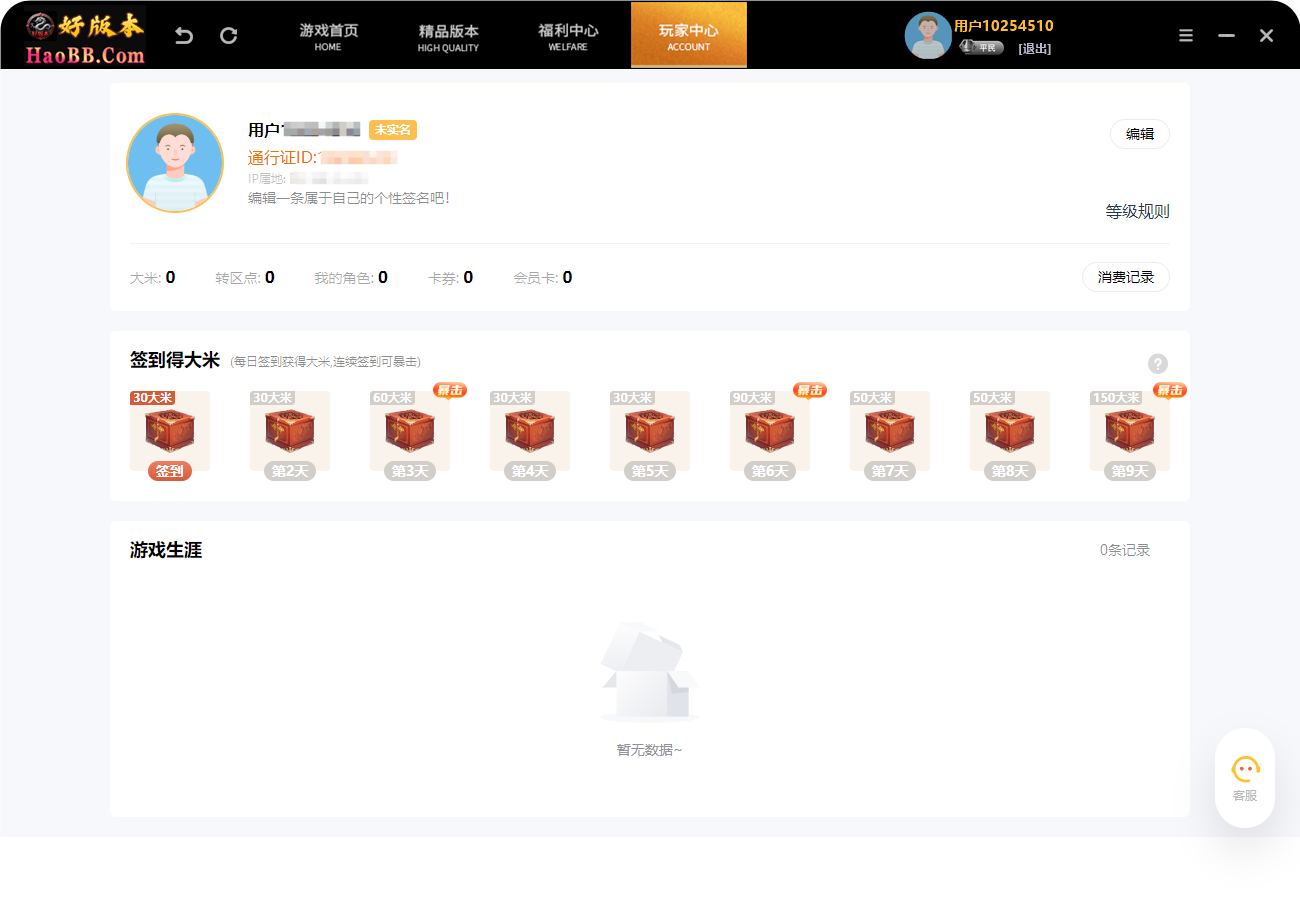
Task: Click the day 3 treasure chest
Action: pos(410,431)
